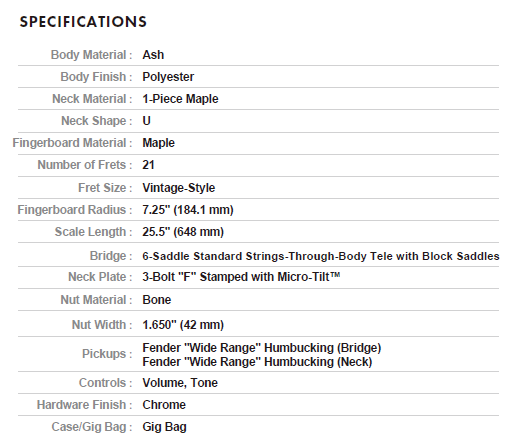Click the Wide Range Humbucking (Bridge) pickup
Screen dimensions: 510x440
click(x=262, y=348)
